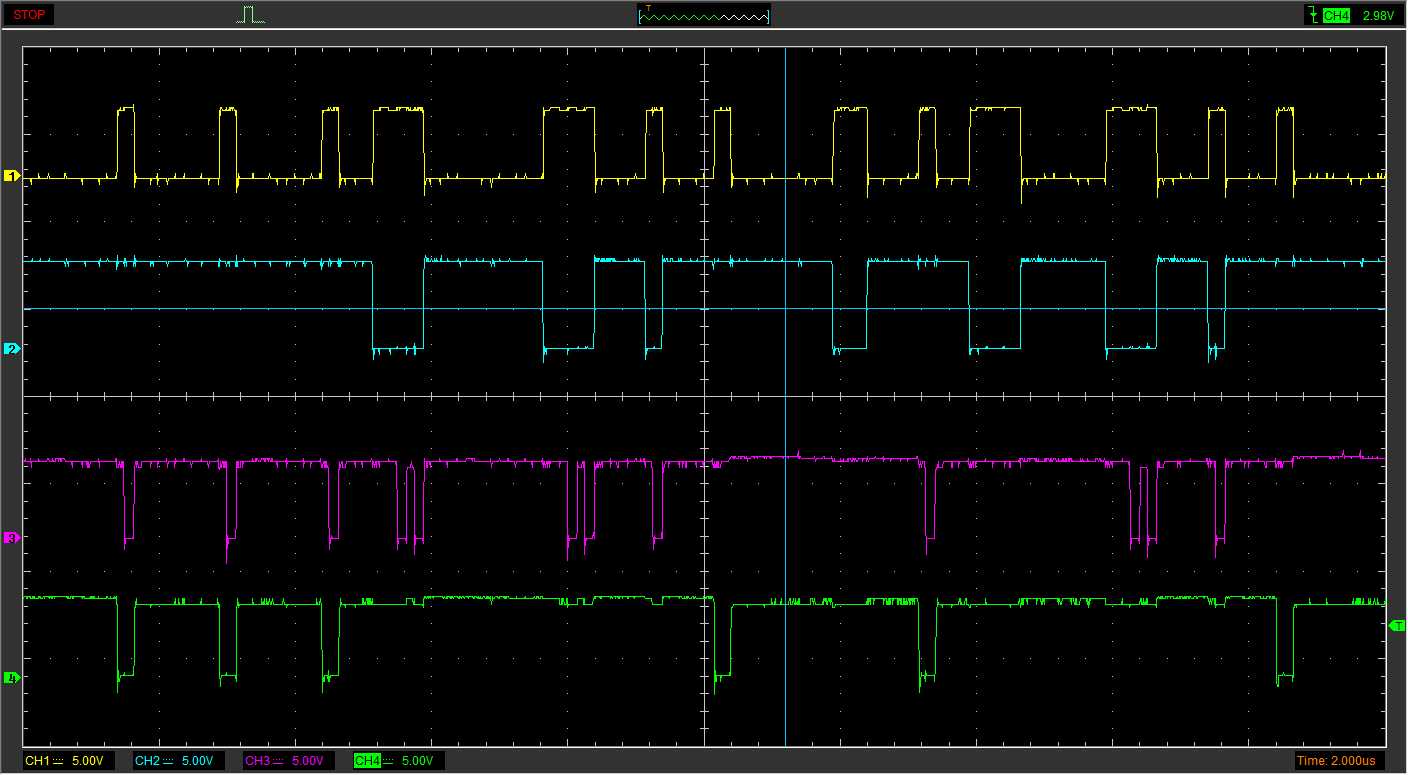Open CH4 5.00V volts-per-division setting
Viewport: 1408px width, 775px height.
coord(417,761)
